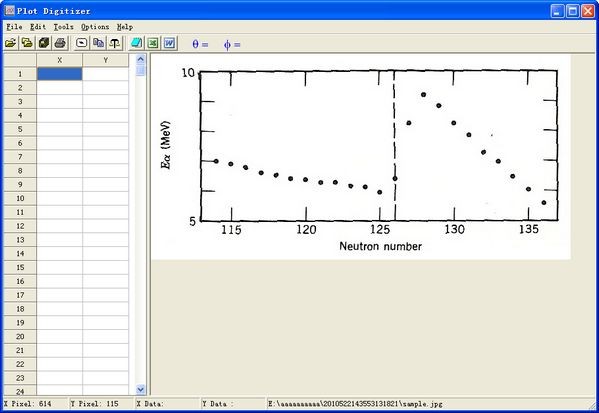Click the rounded rectangle toolbar icon
599x413 pixels.
click(x=81, y=43)
